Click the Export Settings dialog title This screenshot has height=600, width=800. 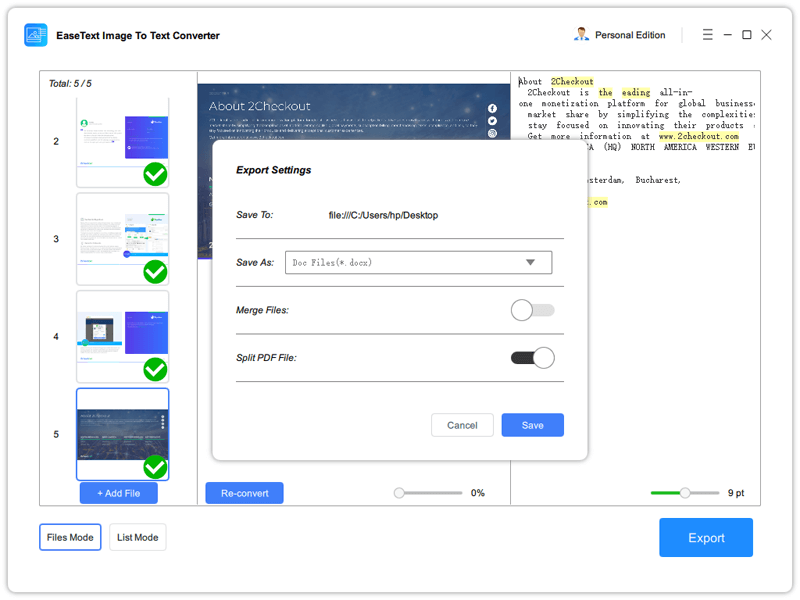pyautogui.click(x=273, y=170)
